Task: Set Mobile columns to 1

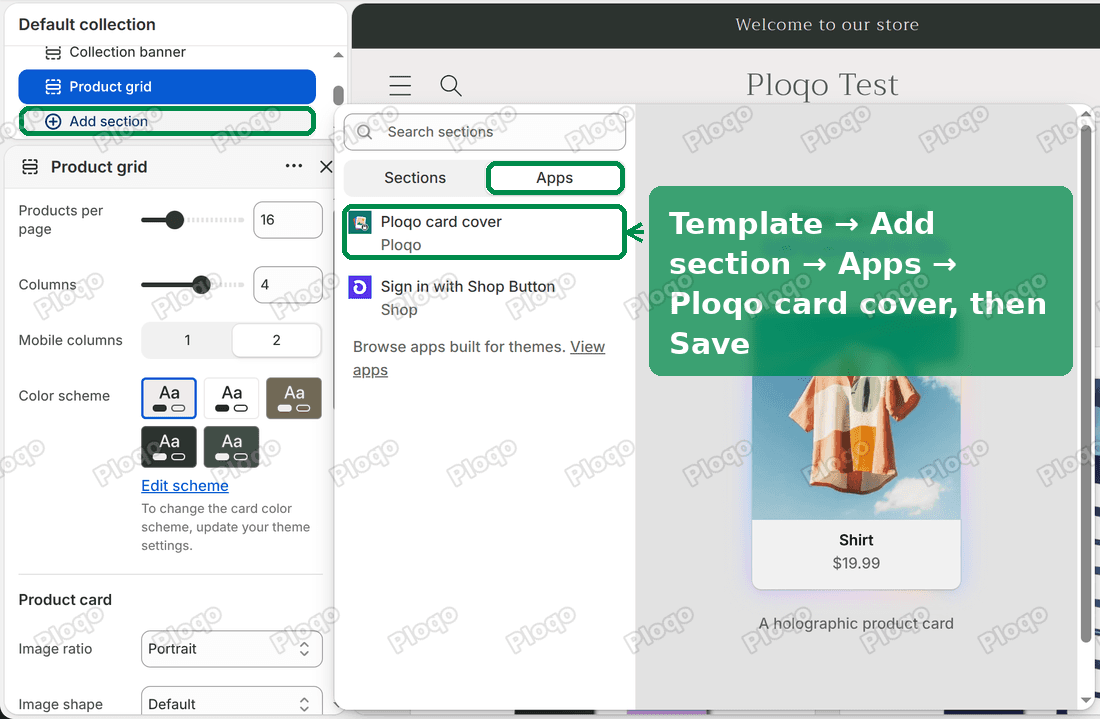Action: tap(187, 340)
